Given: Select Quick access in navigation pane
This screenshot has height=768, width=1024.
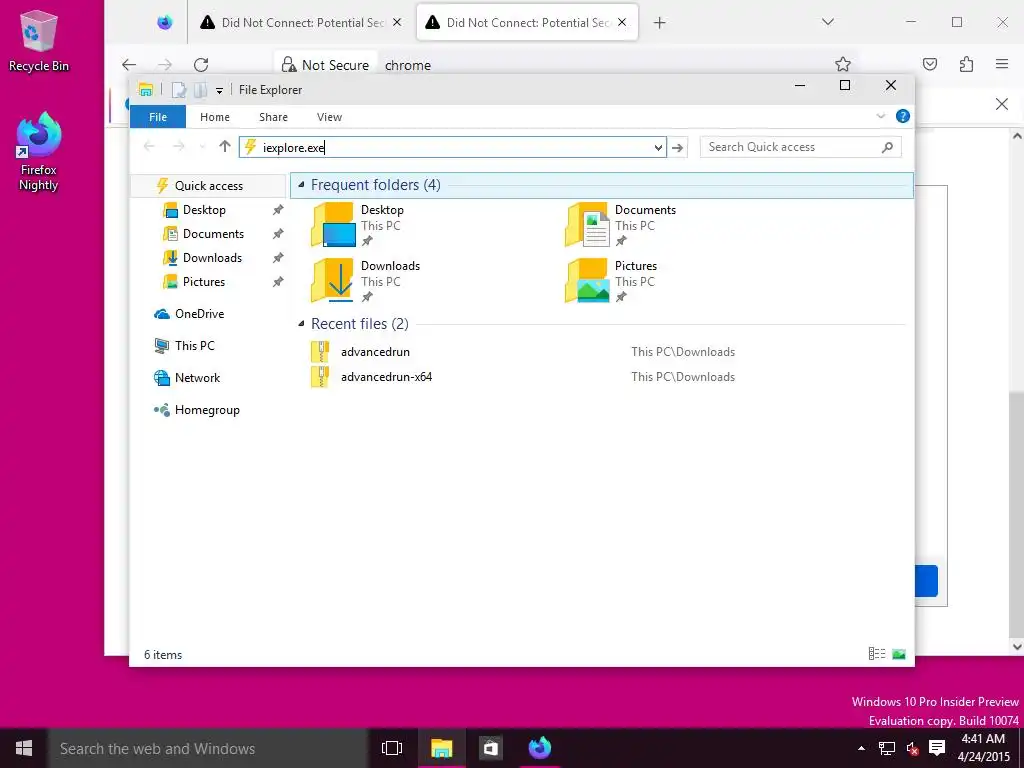Looking at the screenshot, I should [208, 185].
